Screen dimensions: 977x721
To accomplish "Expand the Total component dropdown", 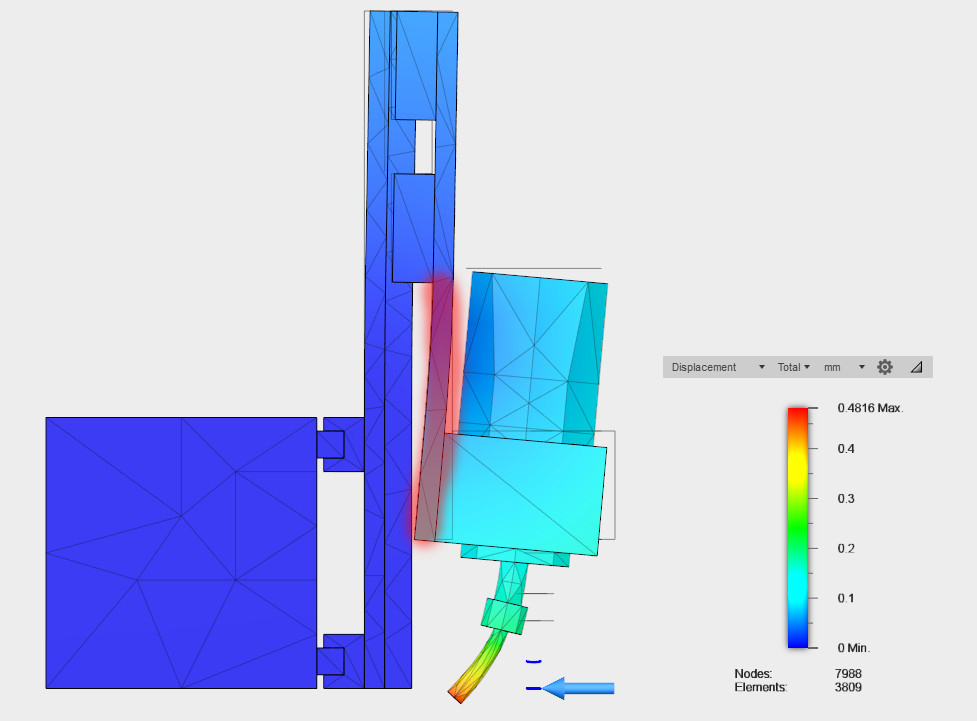I will click(x=793, y=367).
